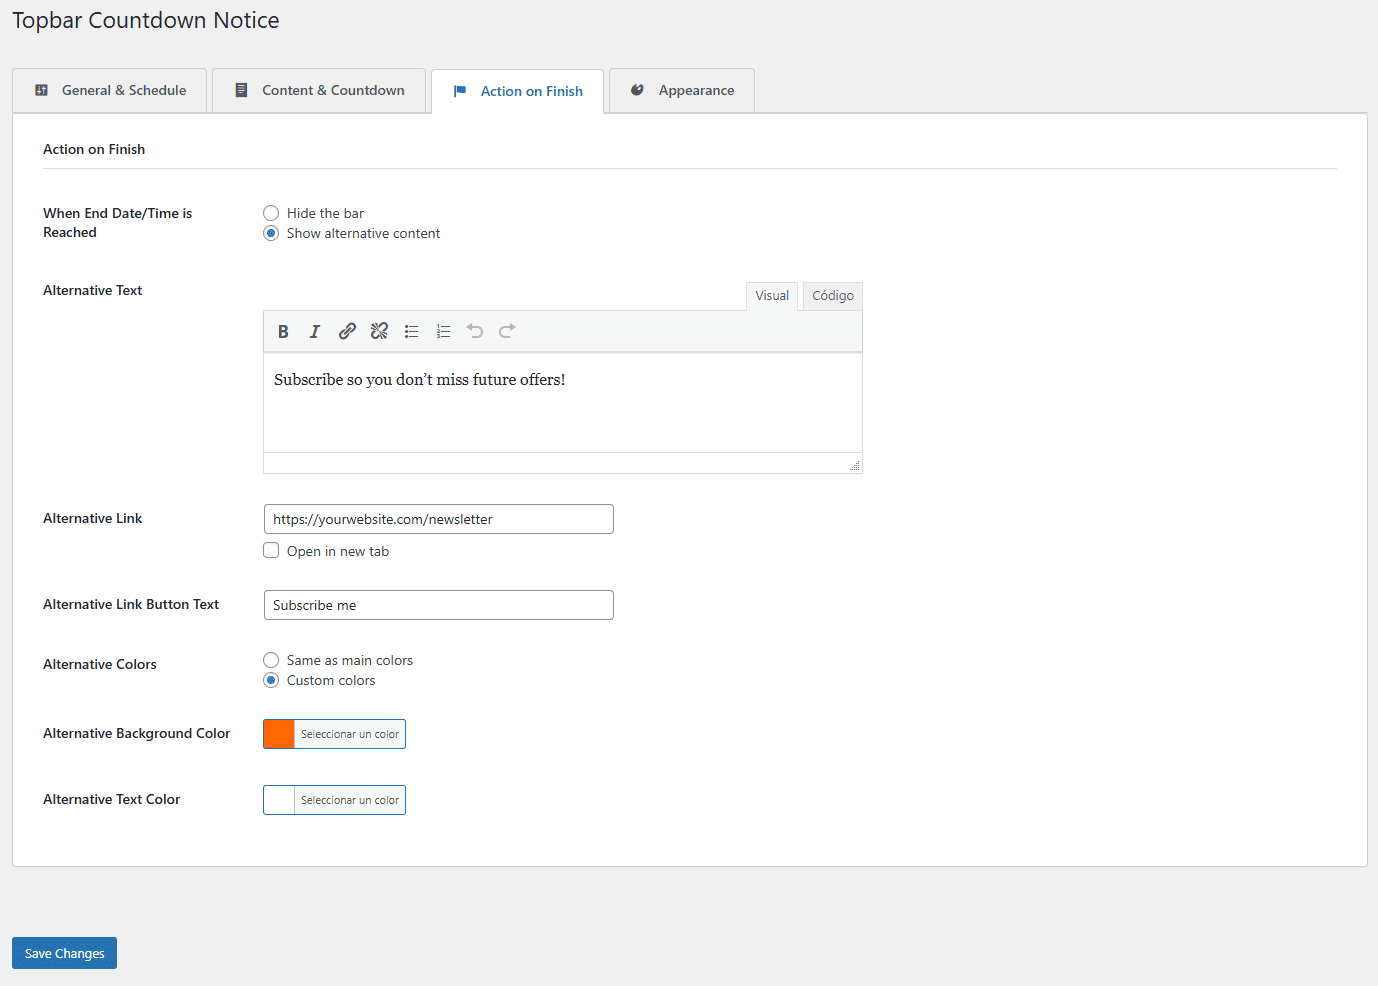This screenshot has width=1378, height=986.
Task: Click the flag icon on Action on Finish tab
Action: coord(459,90)
